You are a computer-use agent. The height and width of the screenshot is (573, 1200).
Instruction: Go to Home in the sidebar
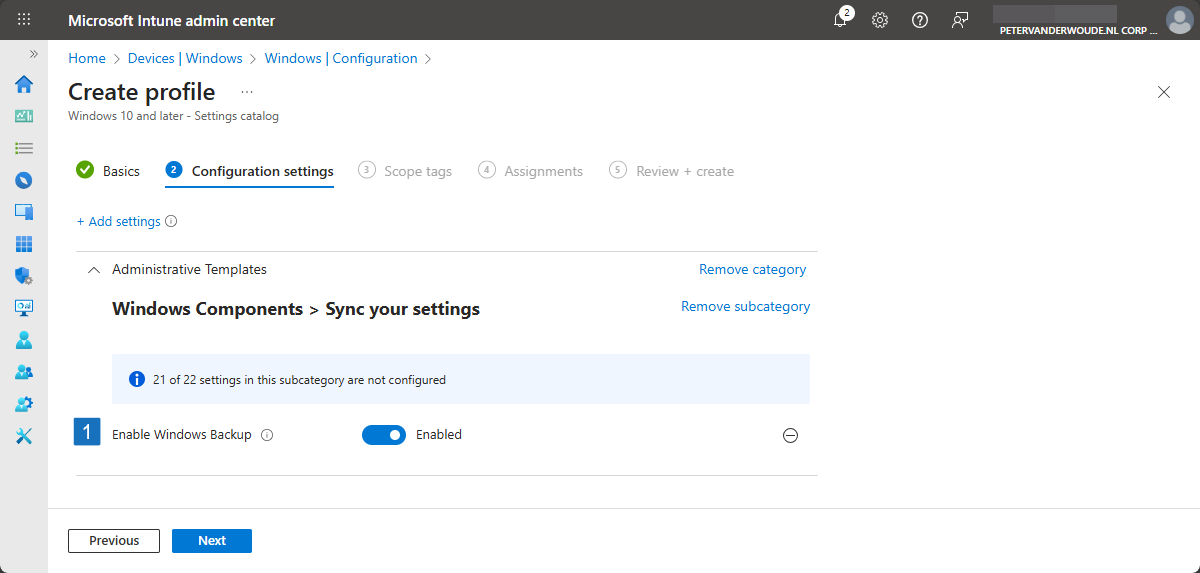[x=24, y=84]
